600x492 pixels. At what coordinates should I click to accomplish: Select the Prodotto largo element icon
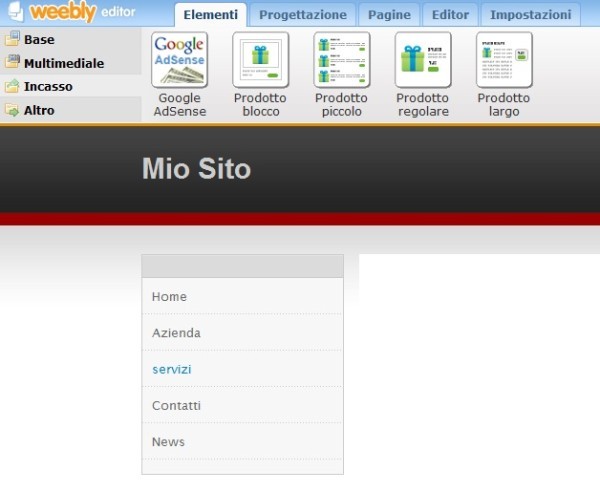click(x=504, y=60)
